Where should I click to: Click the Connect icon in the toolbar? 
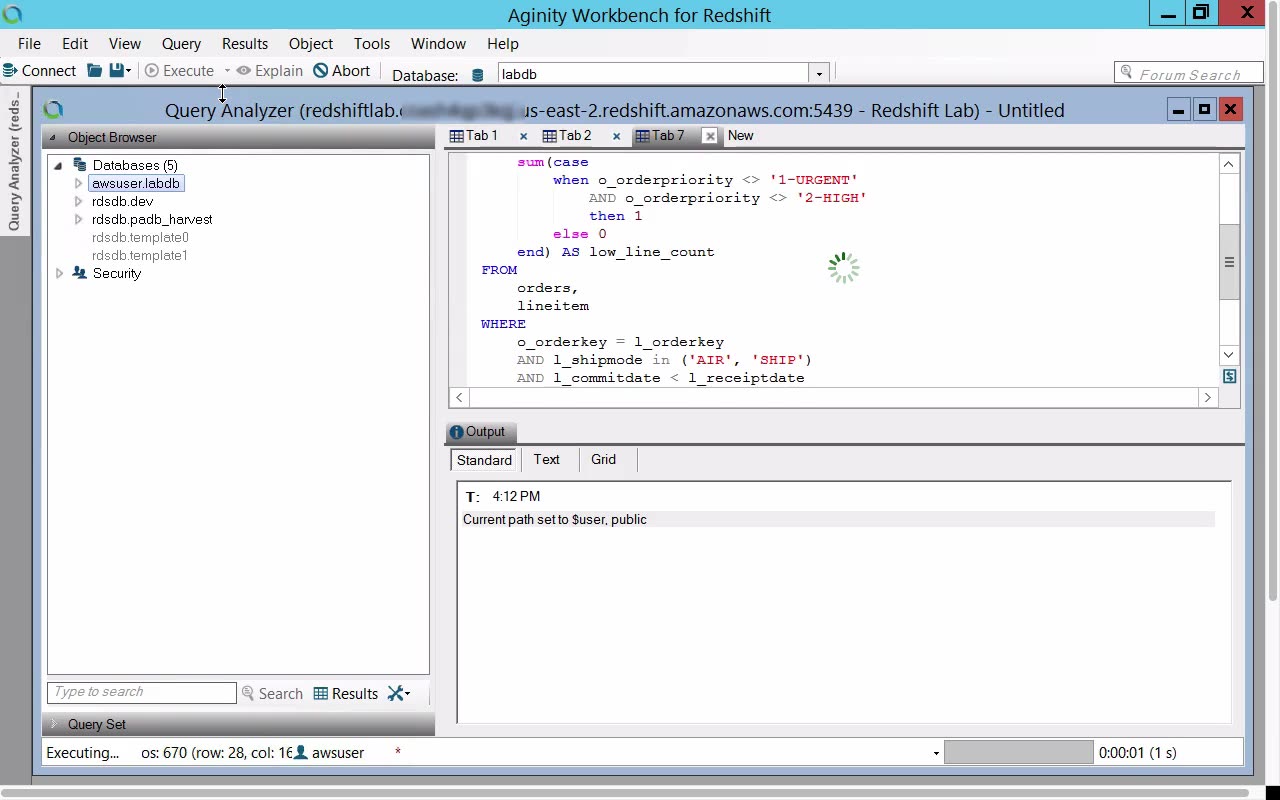10,71
